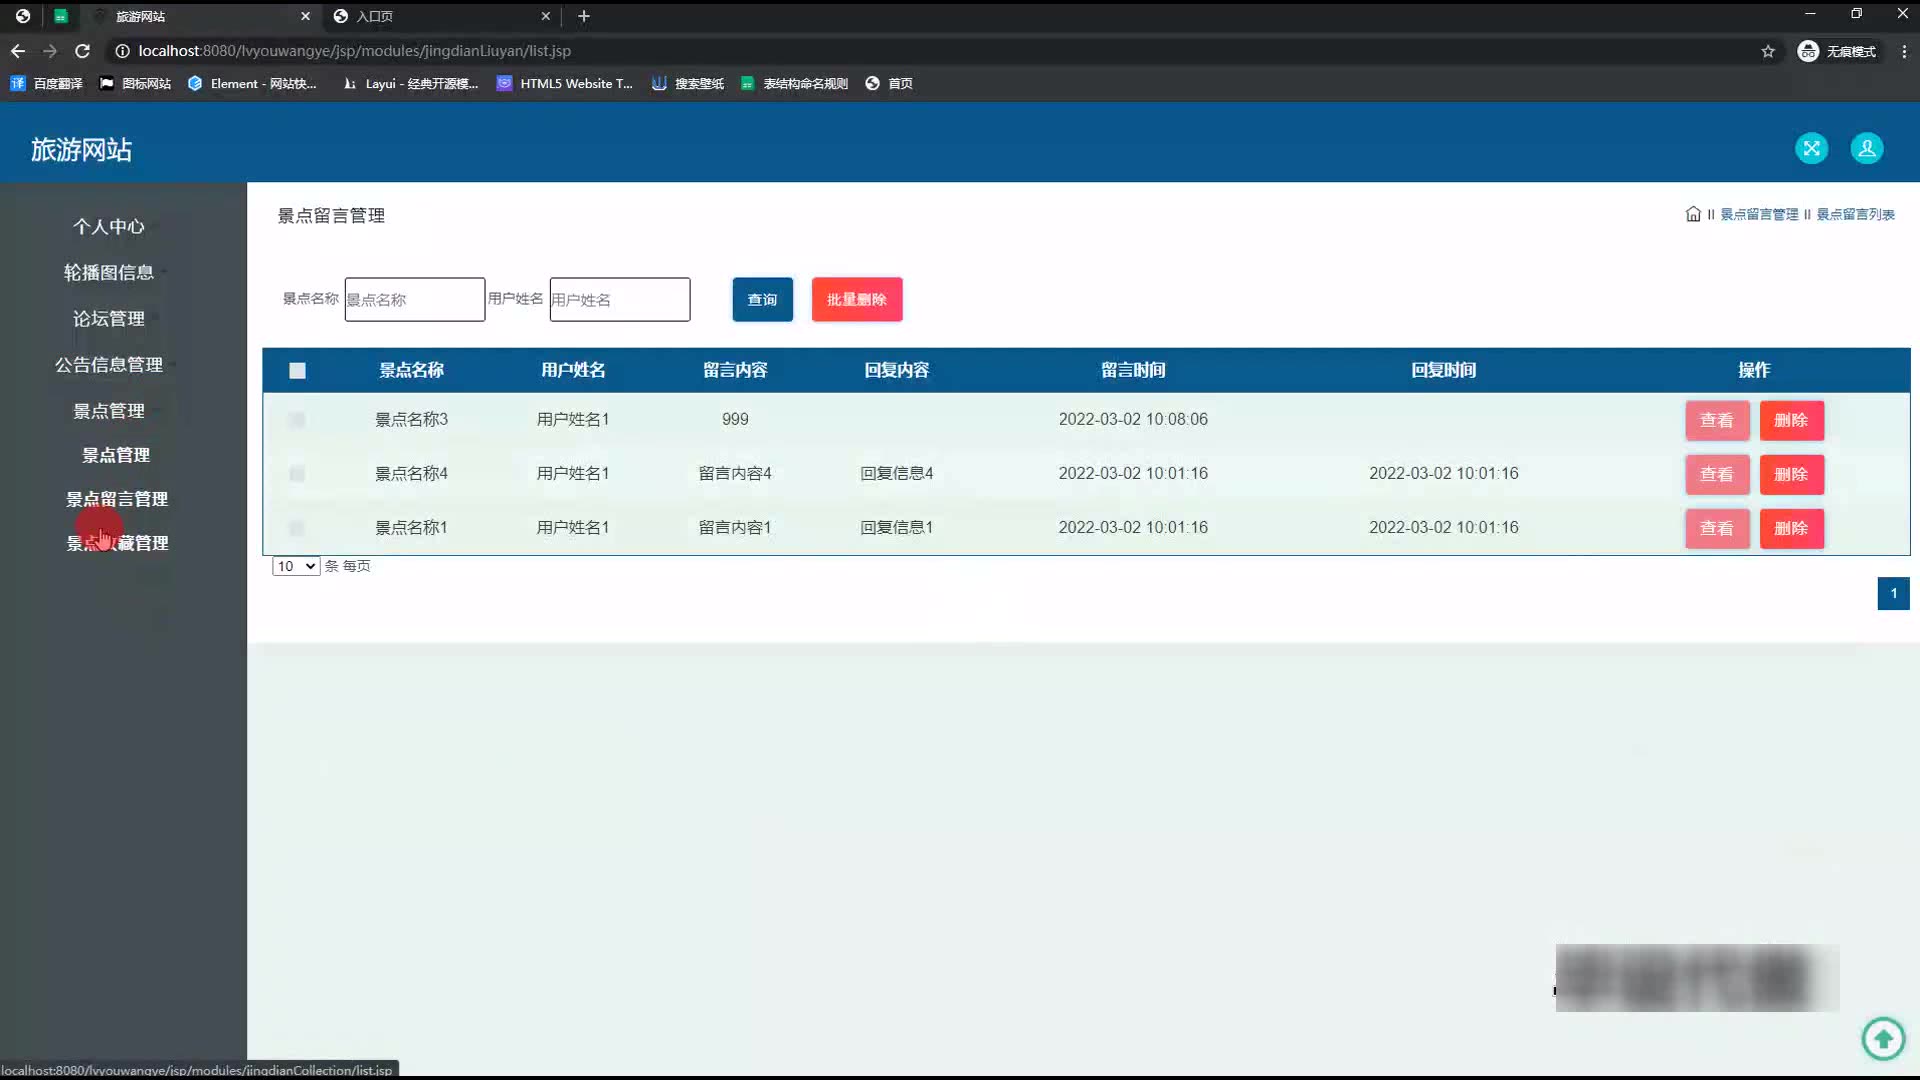The height and width of the screenshot is (1080, 1920).
Task: Open 图标网站 bookmark
Action: click(x=135, y=84)
